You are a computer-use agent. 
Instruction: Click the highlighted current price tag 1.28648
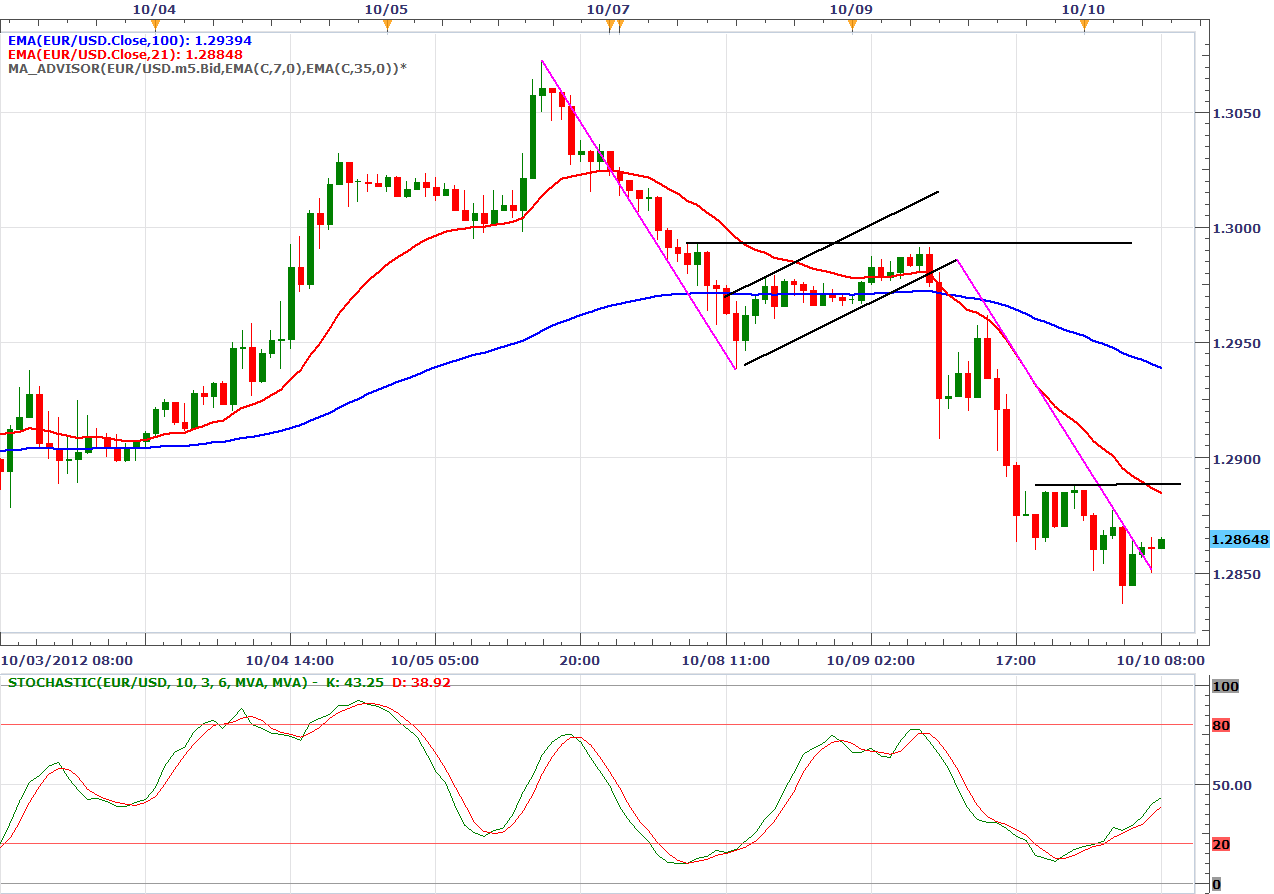pyautogui.click(x=1239, y=540)
